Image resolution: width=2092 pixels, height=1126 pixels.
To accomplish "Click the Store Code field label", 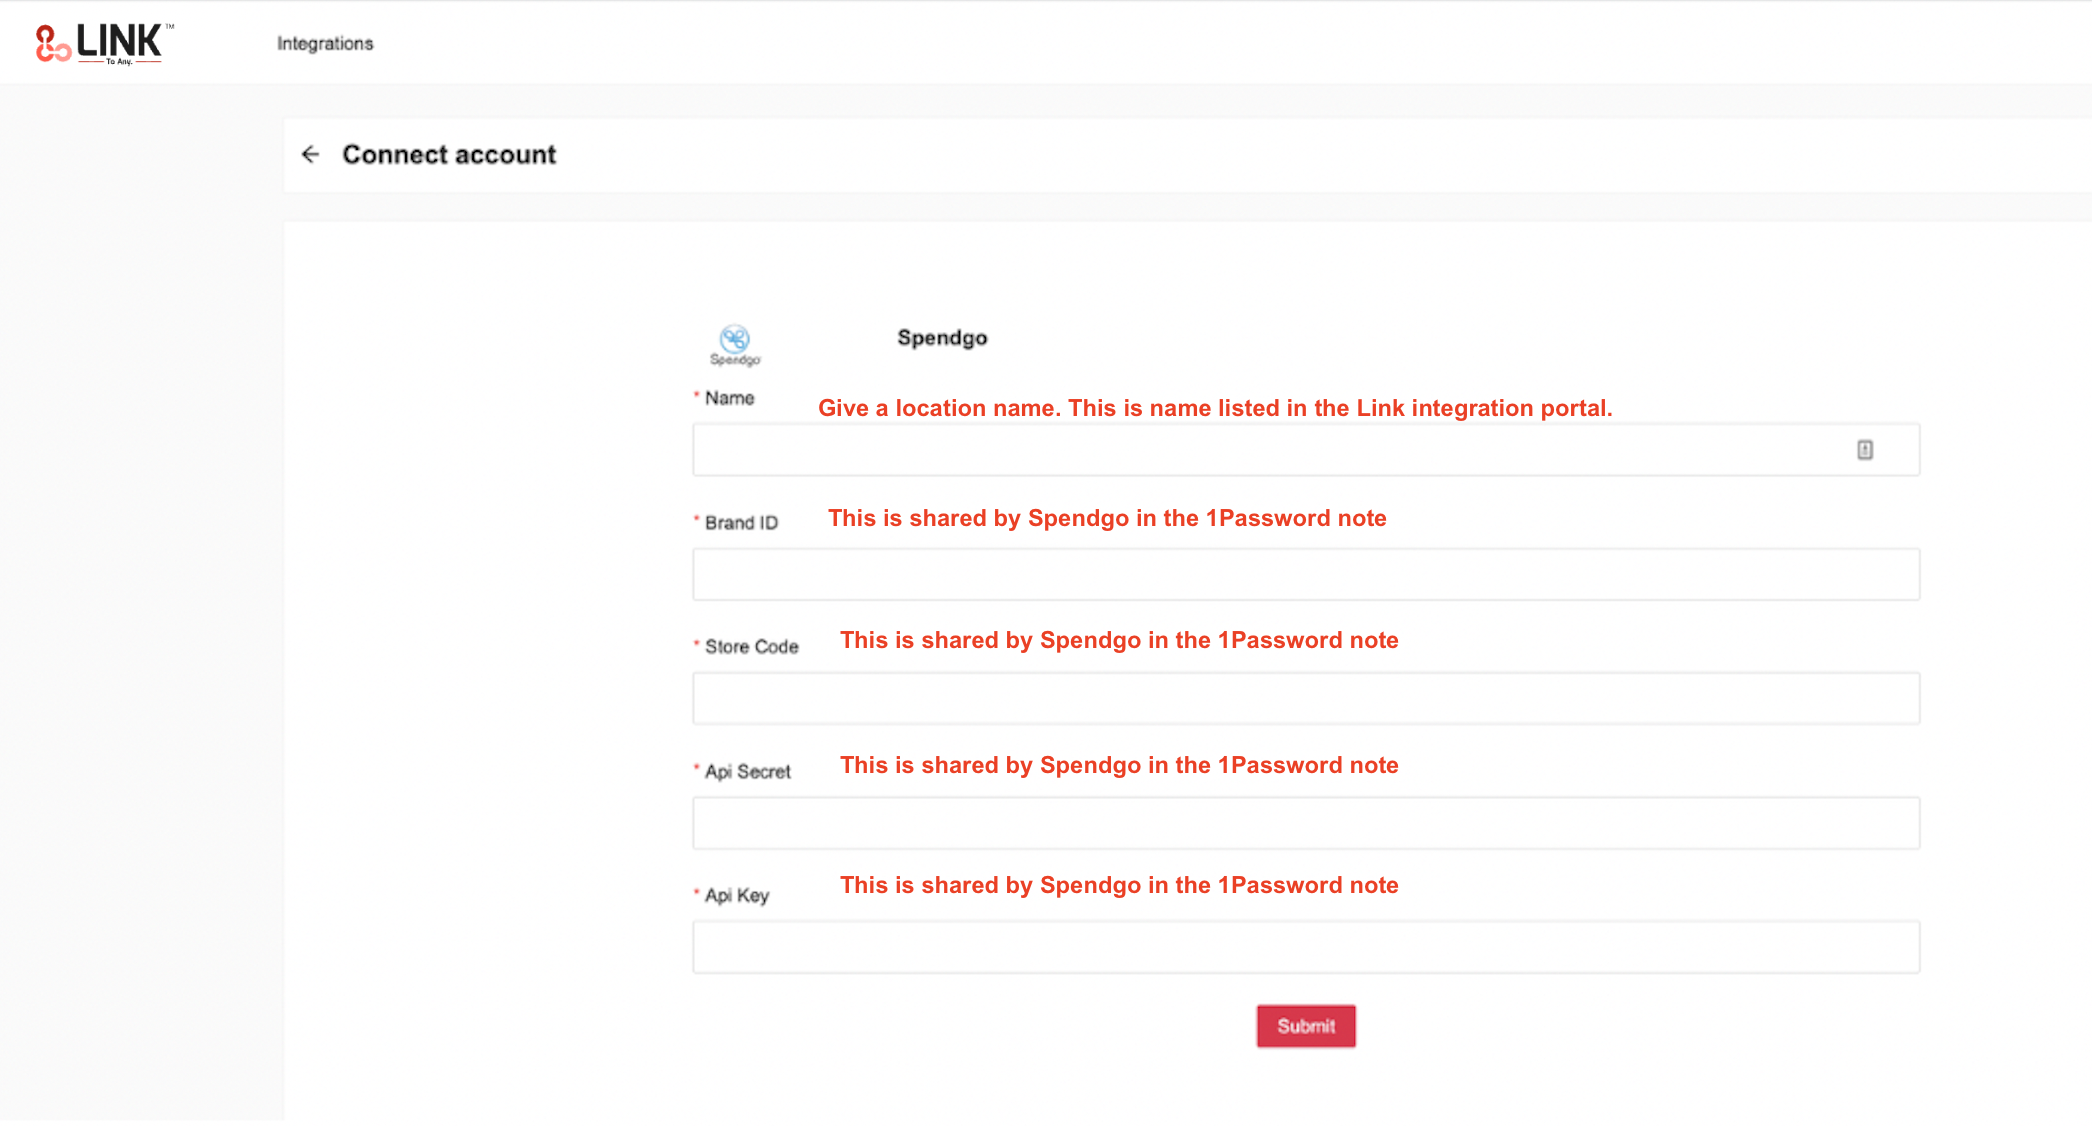I will 751,647.
